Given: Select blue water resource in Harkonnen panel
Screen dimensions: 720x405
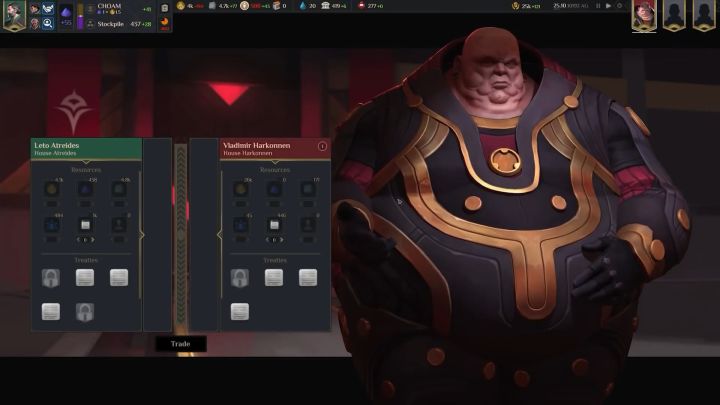Looking at the screenshot, I should click(x=241, y=225).
